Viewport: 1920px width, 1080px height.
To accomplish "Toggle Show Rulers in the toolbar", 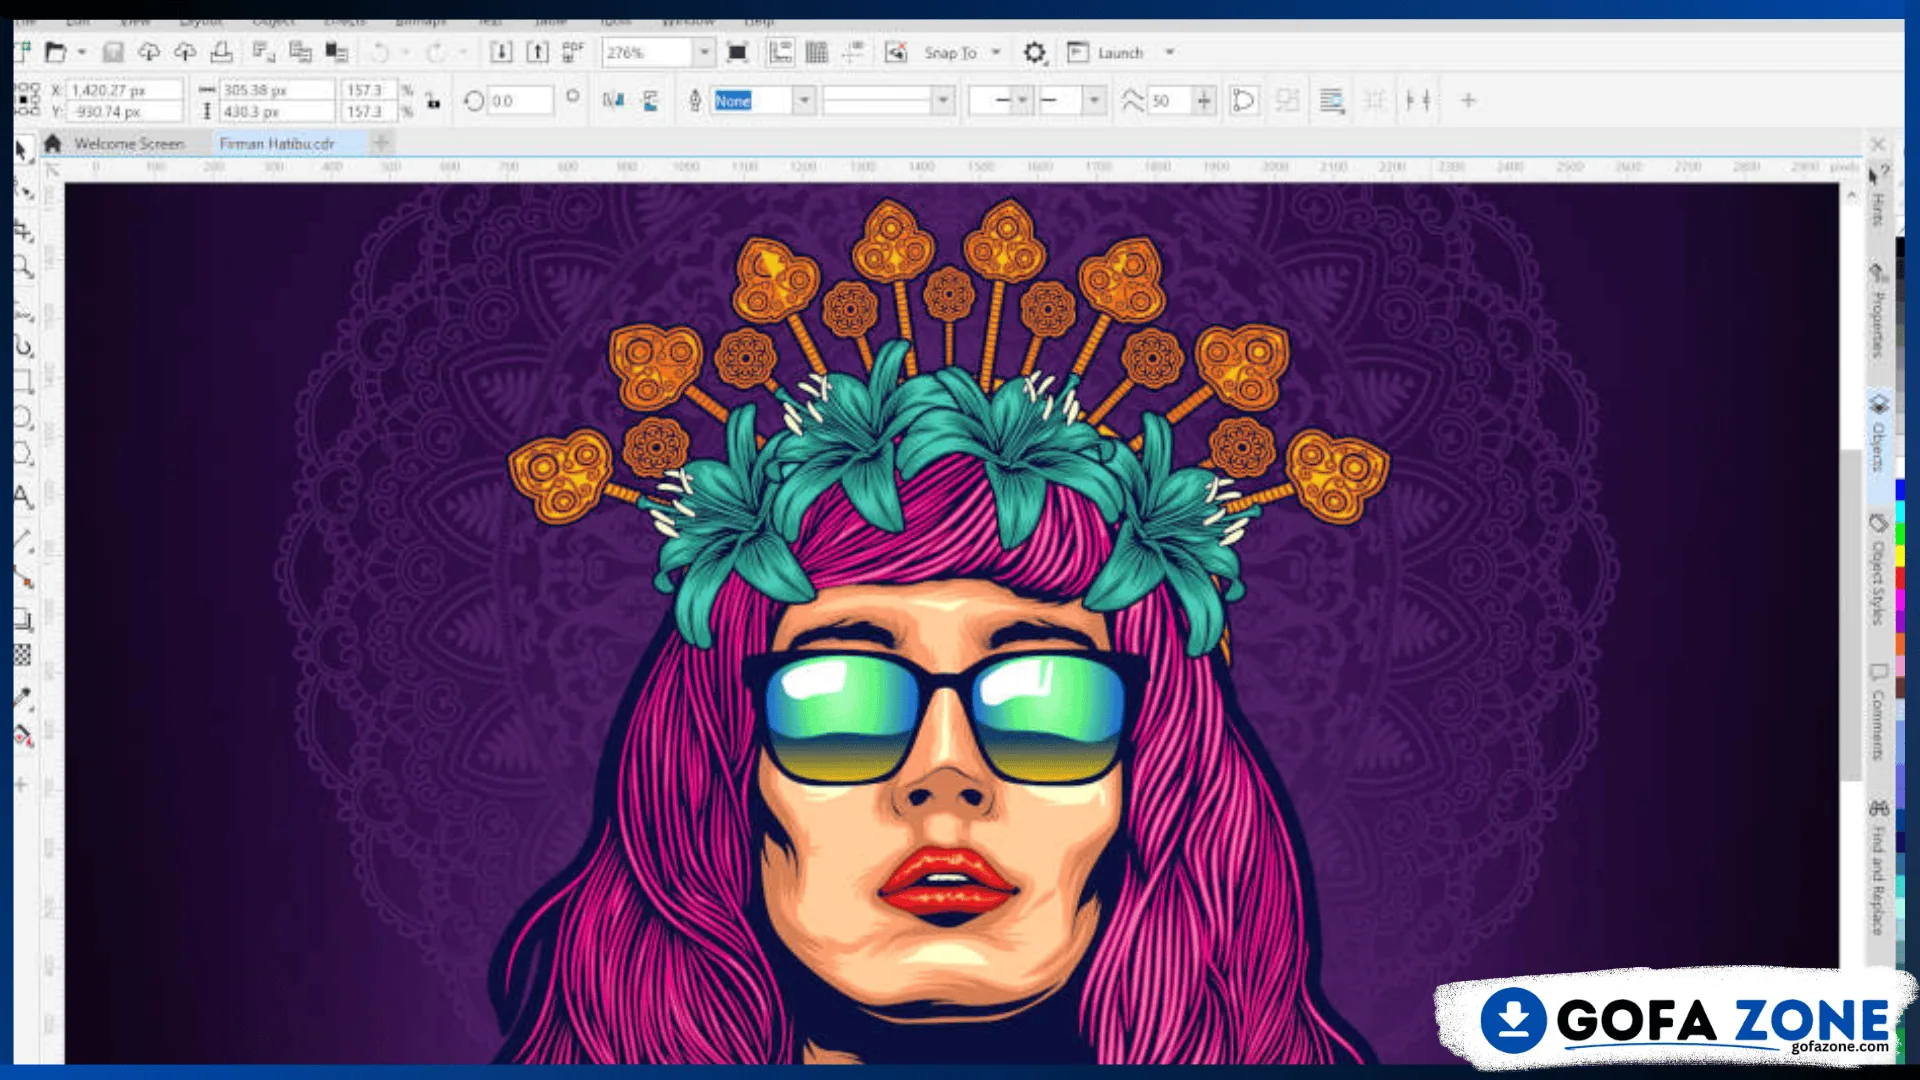I will pyautogui.click(x=780, y=52).
